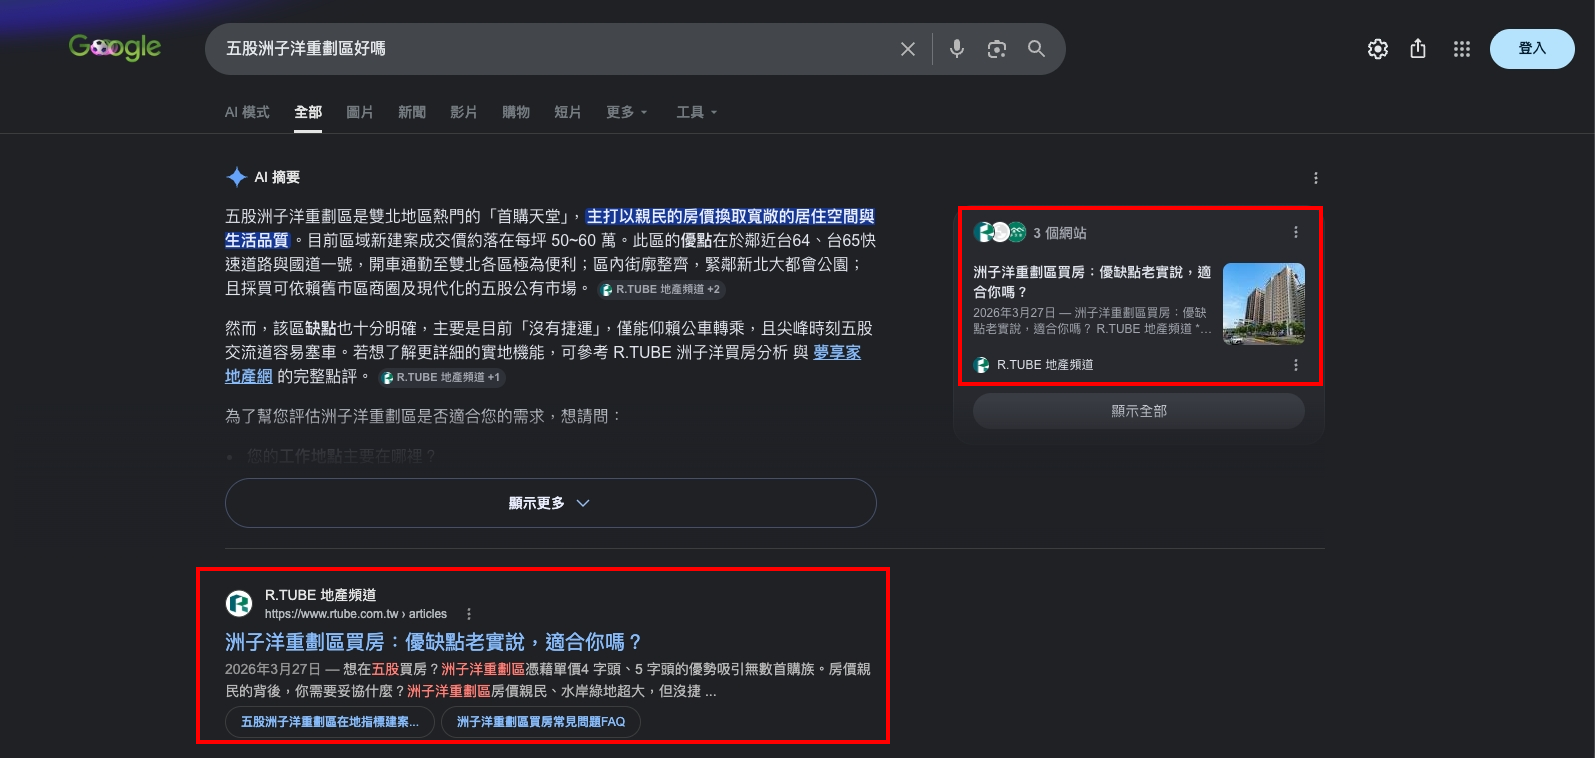This screenshot has height=758, width=1595.
Task: Open the 新聞 tab
Action: coord(412,112)
